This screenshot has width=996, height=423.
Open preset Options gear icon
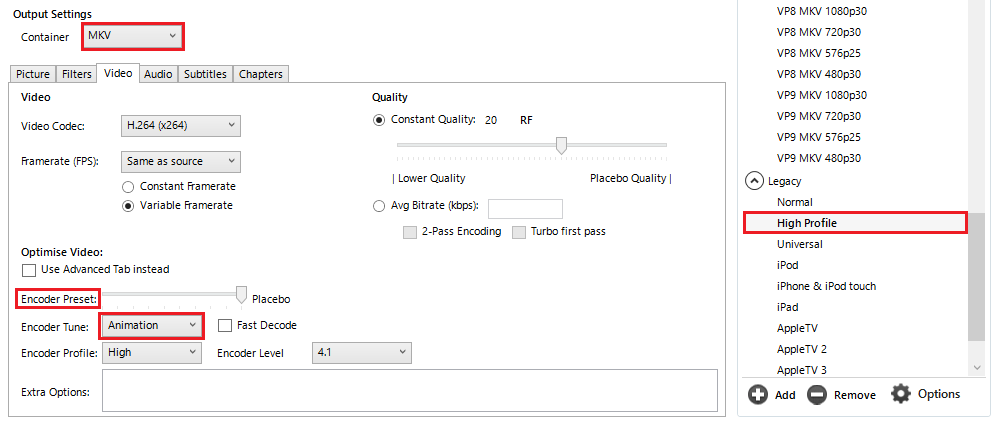click(x=901, y=394)
